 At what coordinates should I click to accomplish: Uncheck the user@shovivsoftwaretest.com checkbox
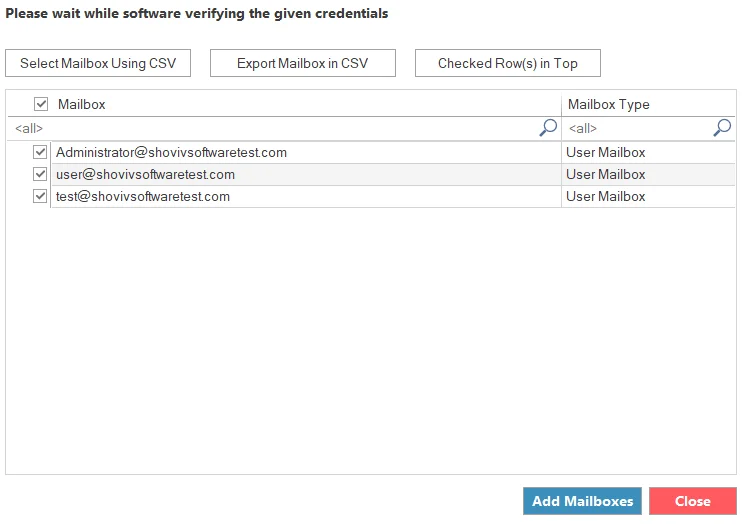(x=40, y=174)
